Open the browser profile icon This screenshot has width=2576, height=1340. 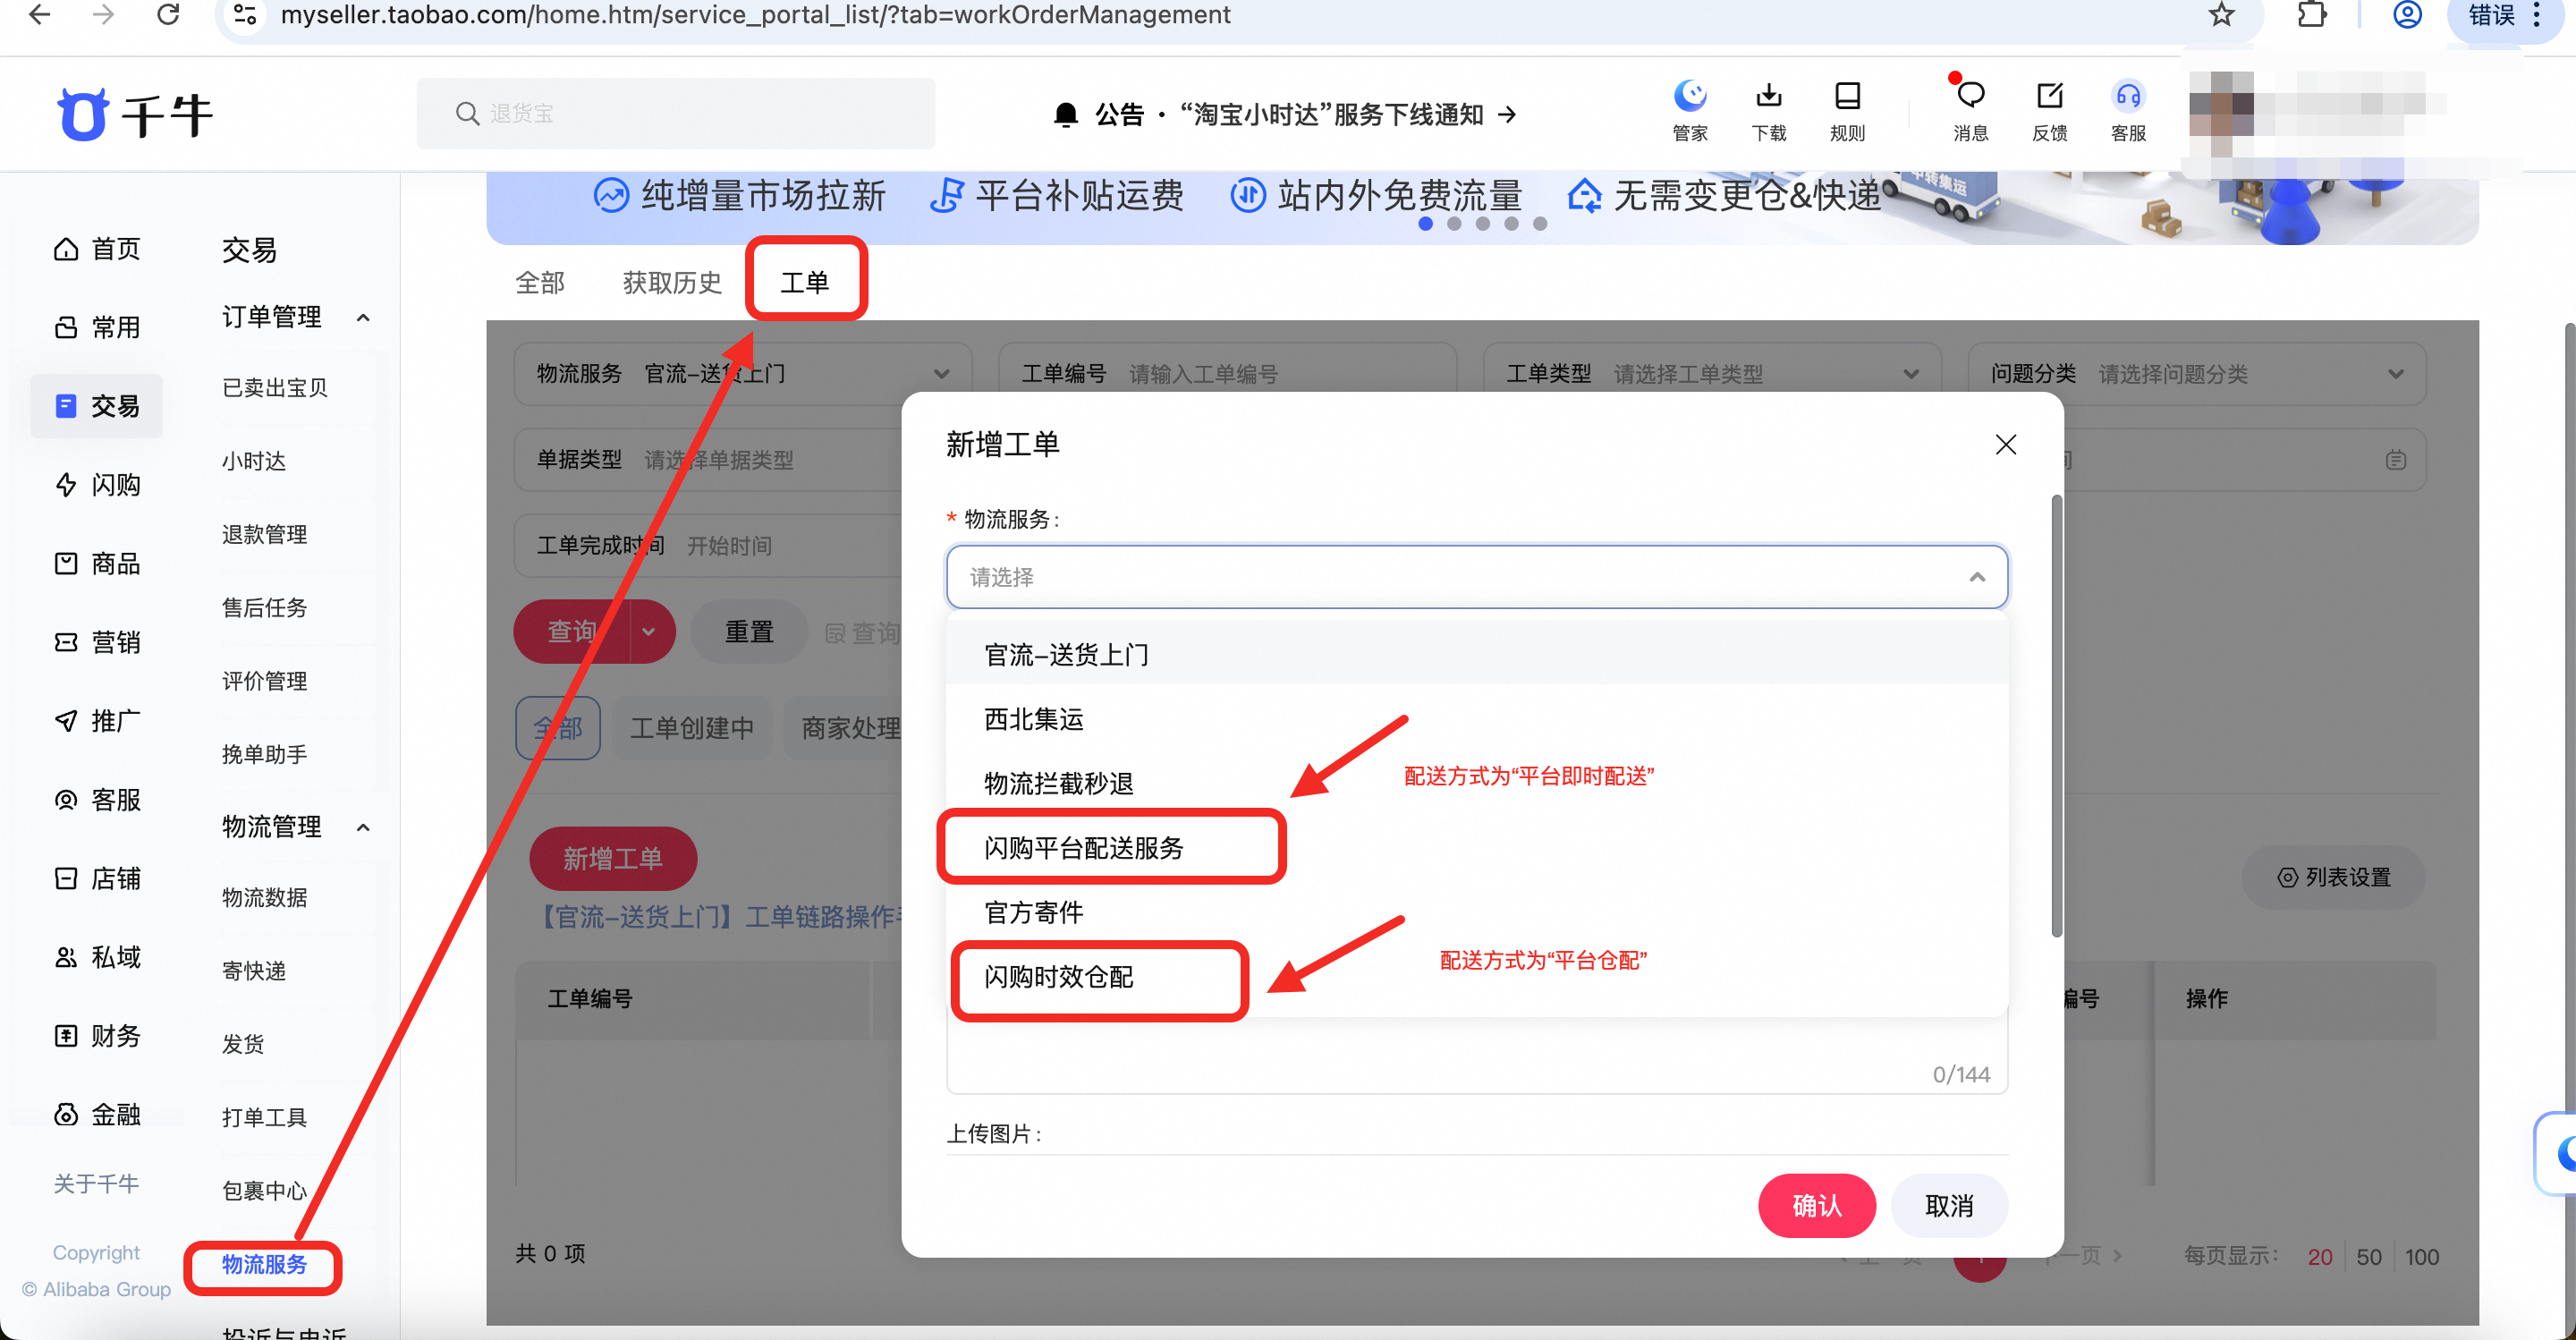pyautogui.click(x=2407, y=15)
